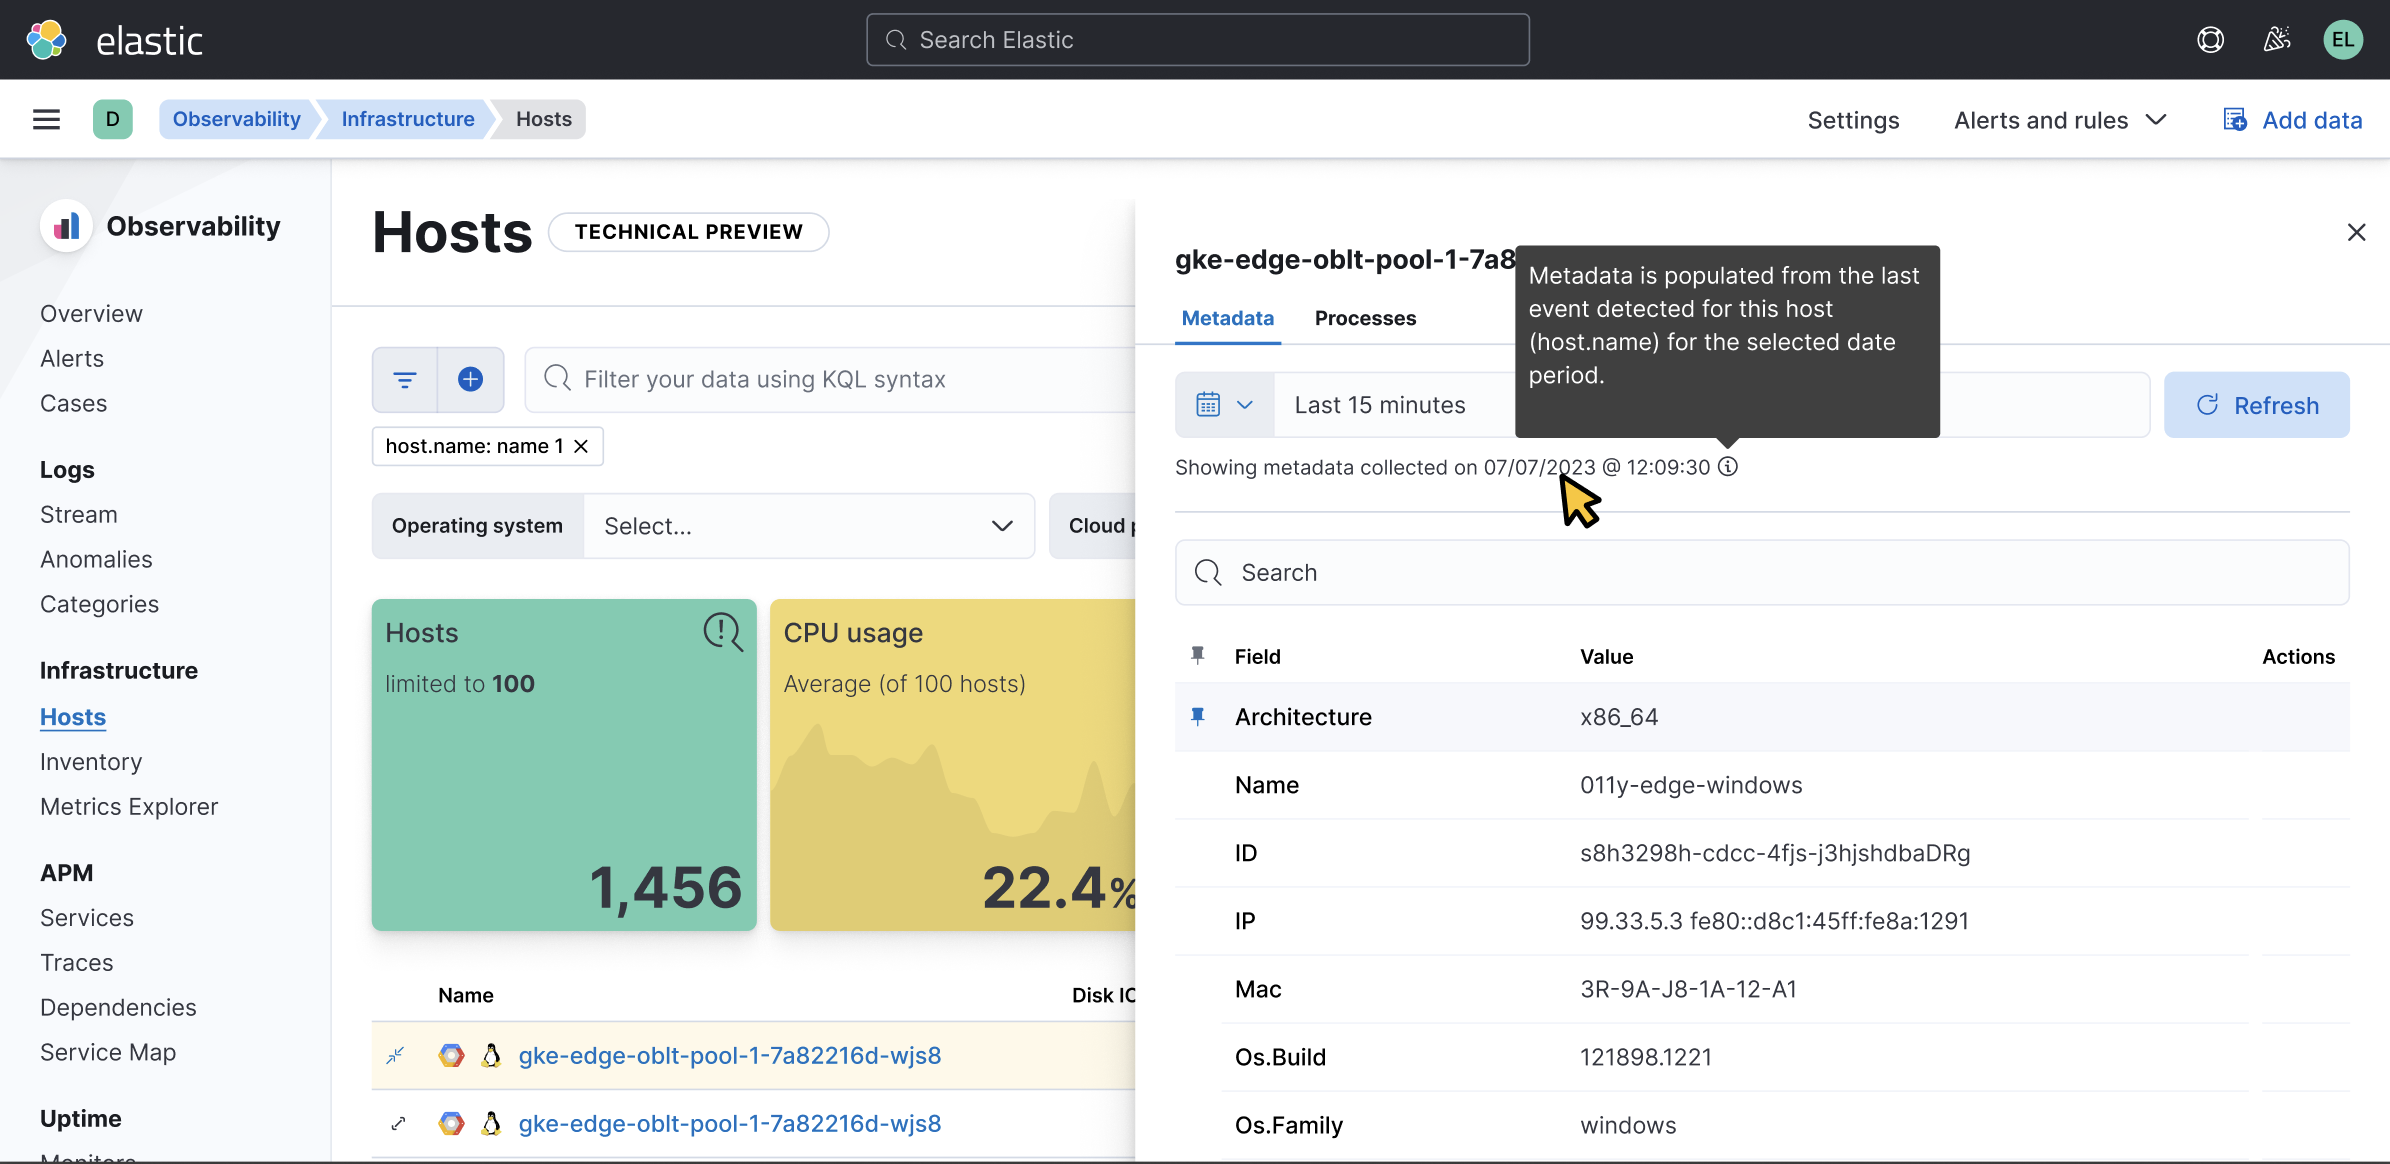Remove the host.name filter pill

click(582, 446)
